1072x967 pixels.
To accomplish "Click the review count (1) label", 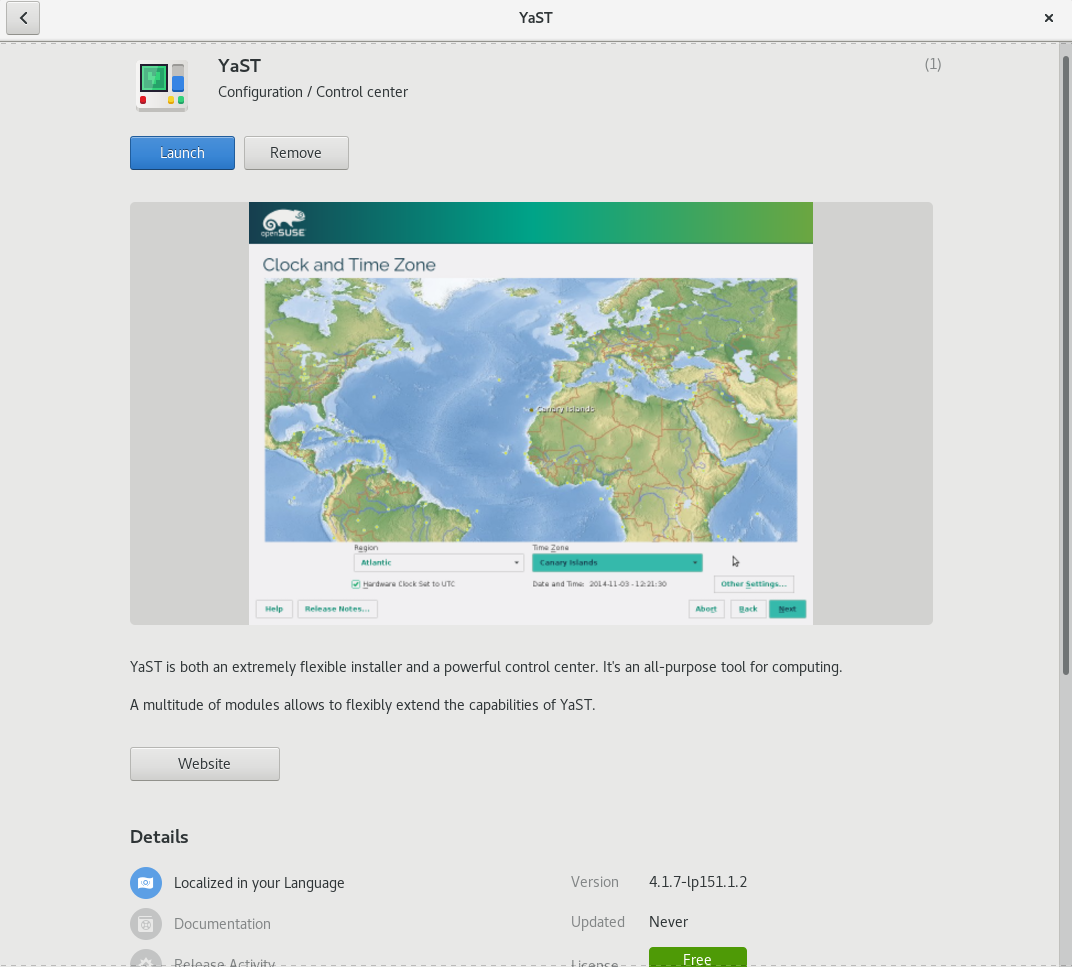I will coord(932,64).
